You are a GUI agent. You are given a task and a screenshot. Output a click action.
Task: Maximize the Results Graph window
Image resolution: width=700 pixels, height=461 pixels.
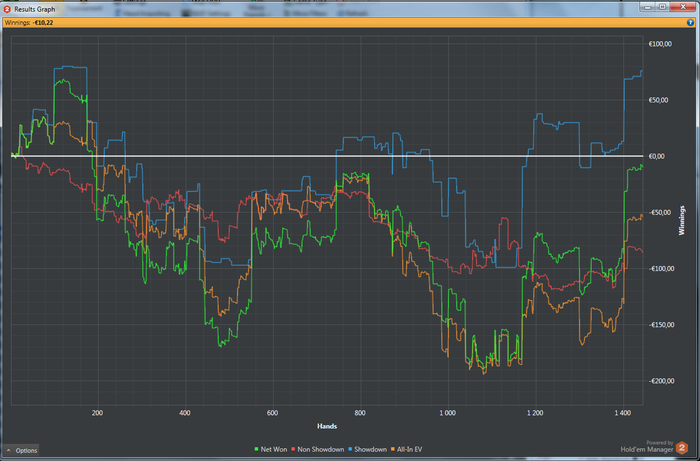coord(662,7)
